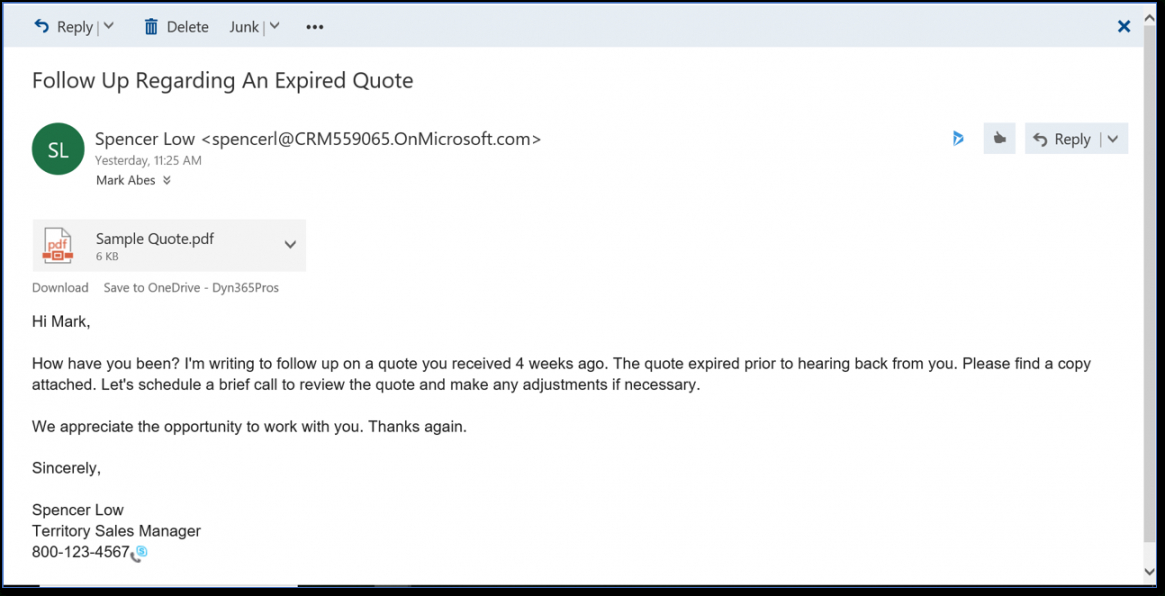
Task: Click recipient name Mark Abes
Action: [x=126, y=181]
